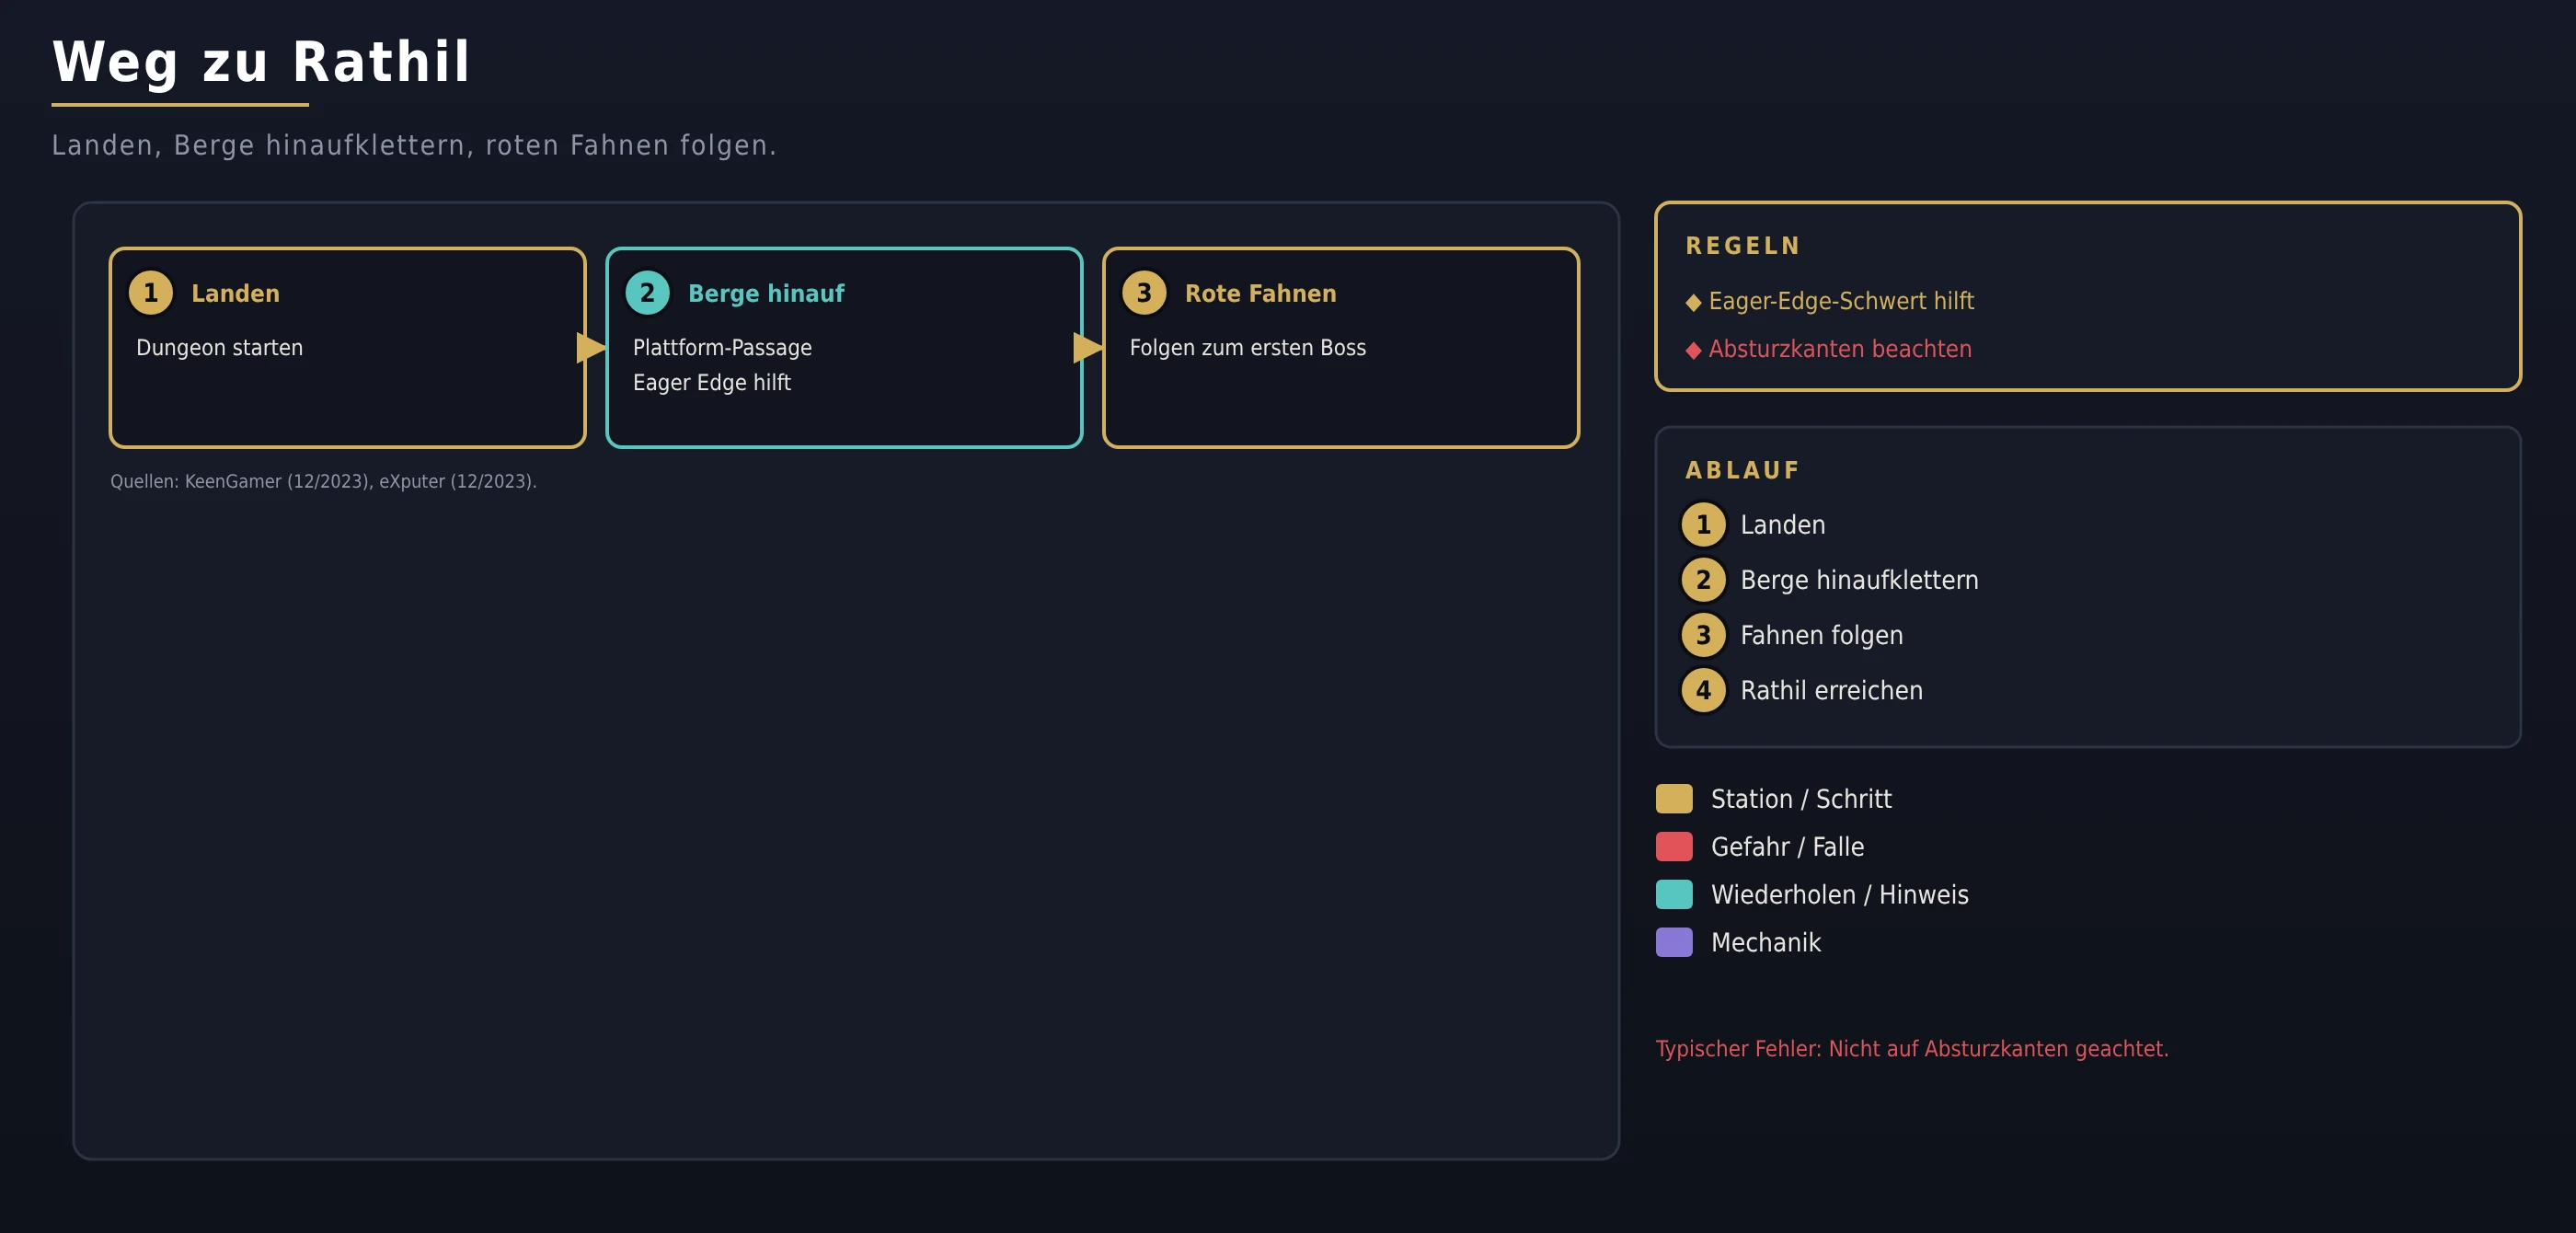The height and width of the screenshot is (1233, 2576).
Task: Select the Rote Fahnen card heading
Action: click(1260, 293)
